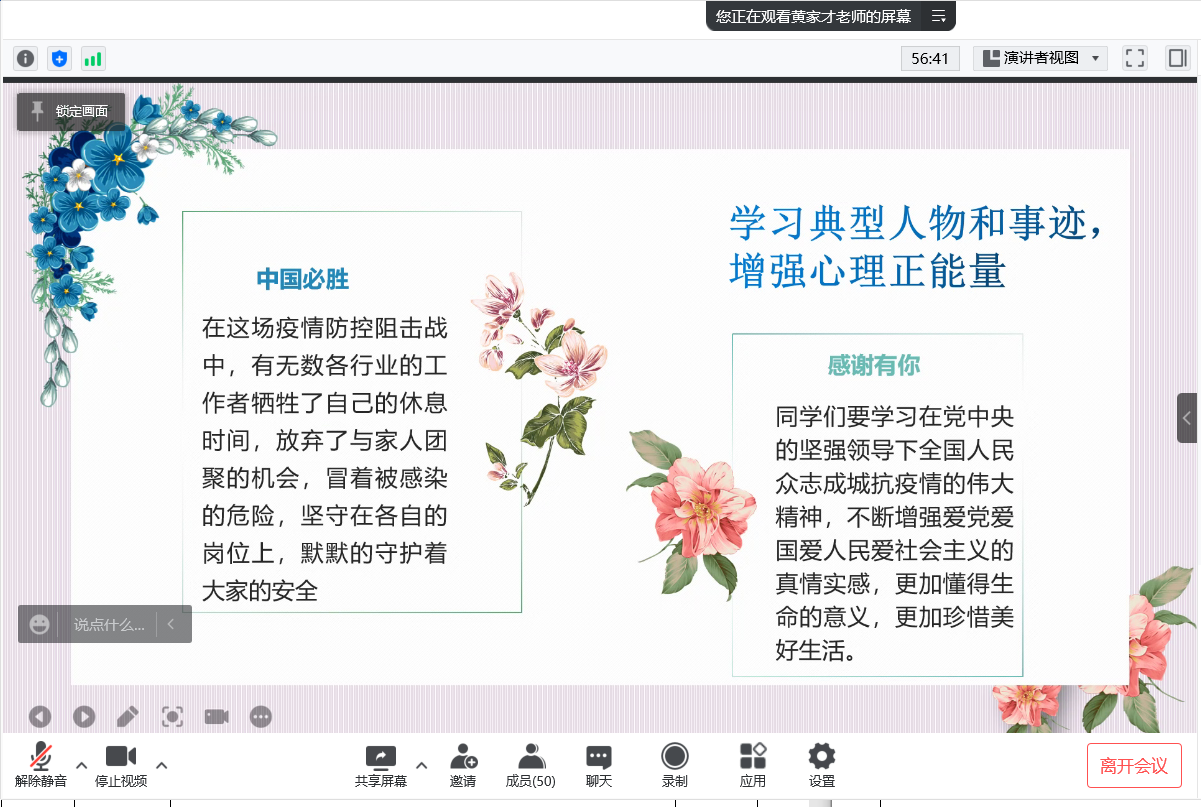The image size is (1201, 807).
Task: Open the 聊天 chat panel
Action: pos(599,764)
